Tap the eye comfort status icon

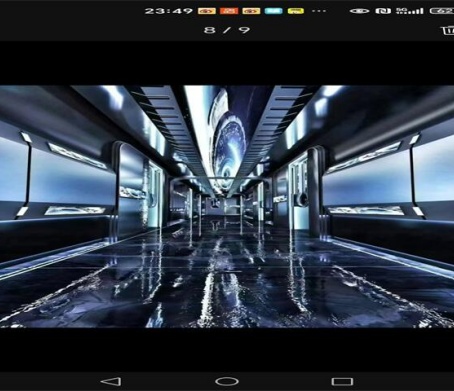[359, 11]
